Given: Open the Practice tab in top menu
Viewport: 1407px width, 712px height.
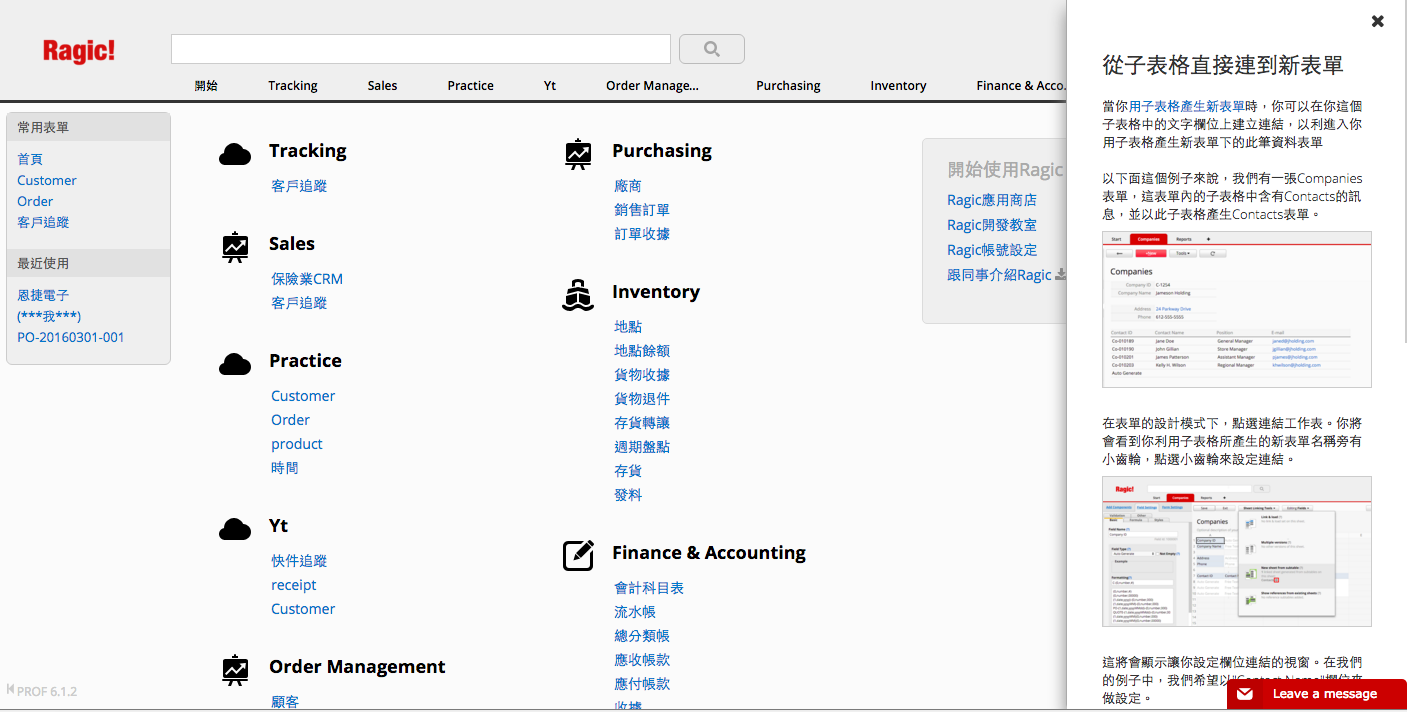Looking at the screenshot, I should point(470,86).
